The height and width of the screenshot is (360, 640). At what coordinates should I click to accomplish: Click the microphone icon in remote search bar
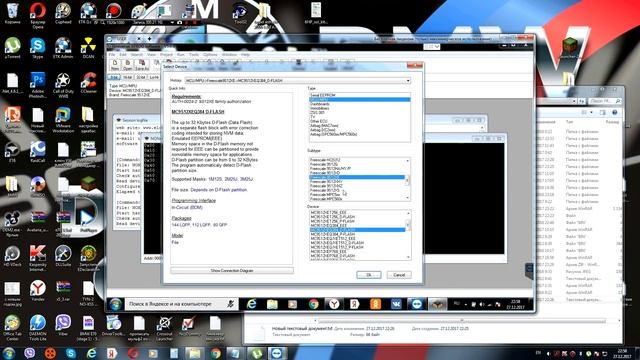(230, 304)
